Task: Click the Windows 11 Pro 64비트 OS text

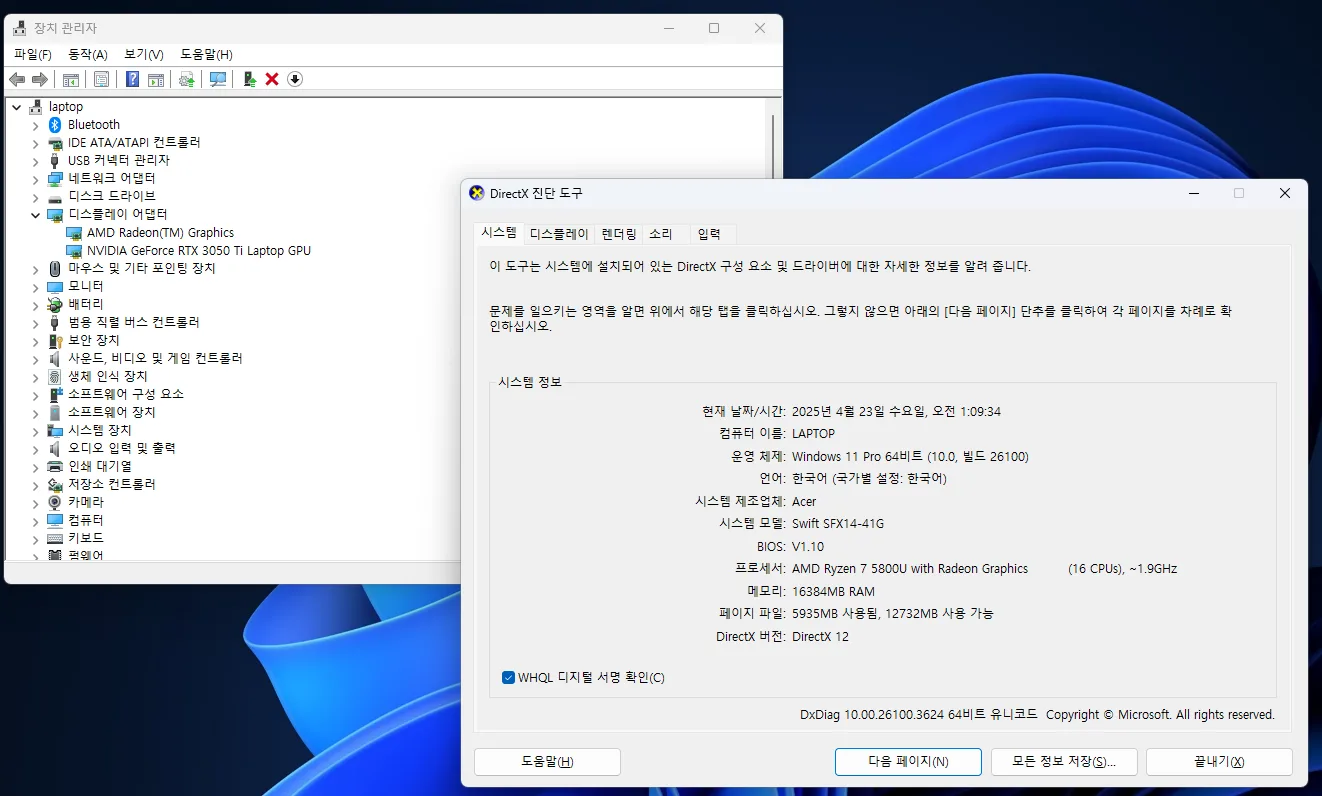Action: point(910,456)
